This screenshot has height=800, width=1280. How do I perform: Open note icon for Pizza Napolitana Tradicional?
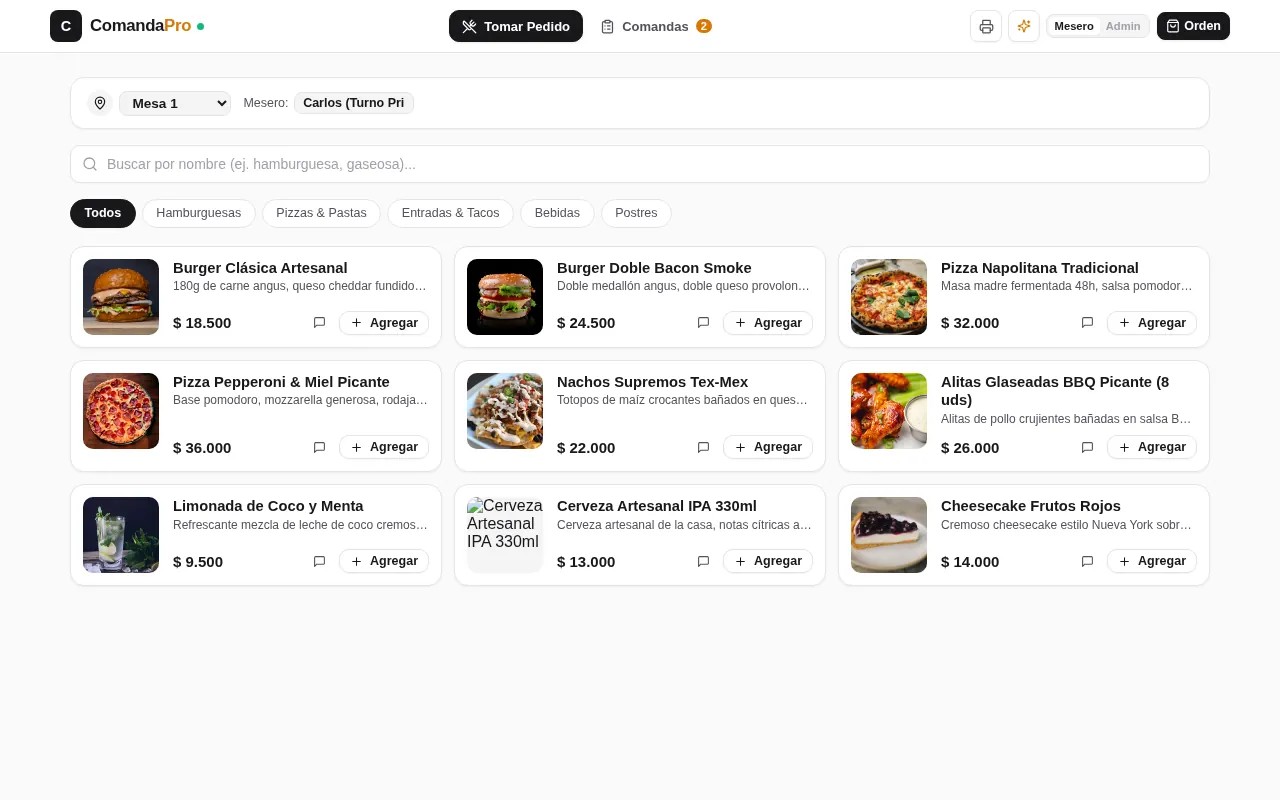point(1088,323)
